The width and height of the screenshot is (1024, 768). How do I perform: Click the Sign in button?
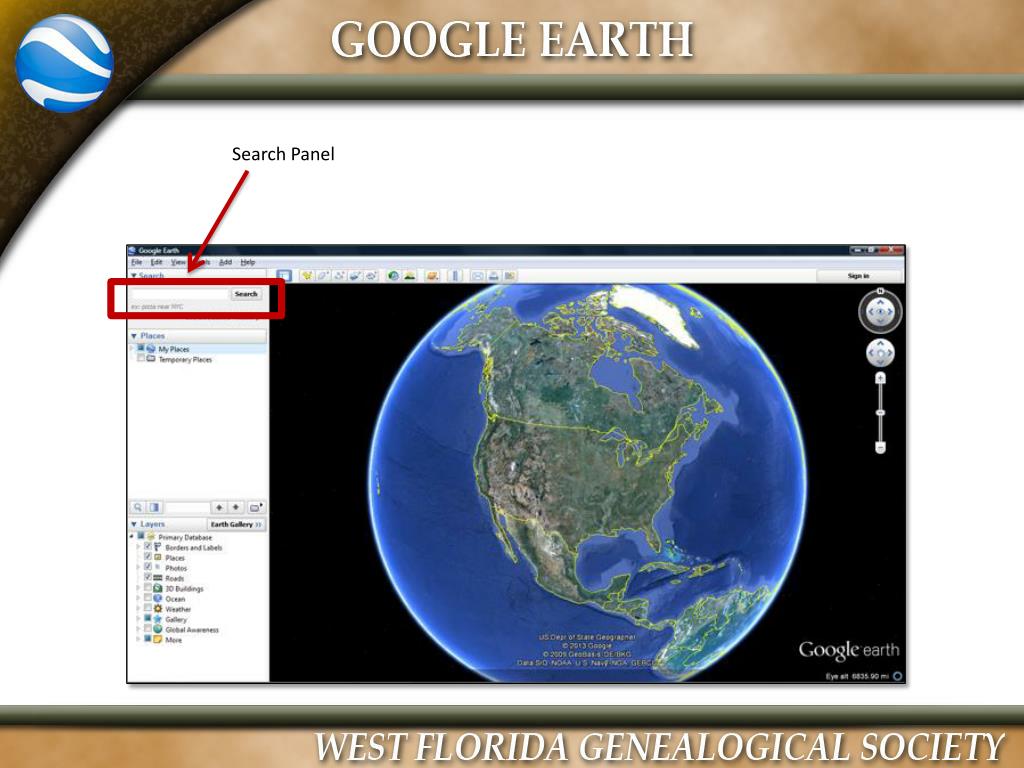tap(859, 276)
